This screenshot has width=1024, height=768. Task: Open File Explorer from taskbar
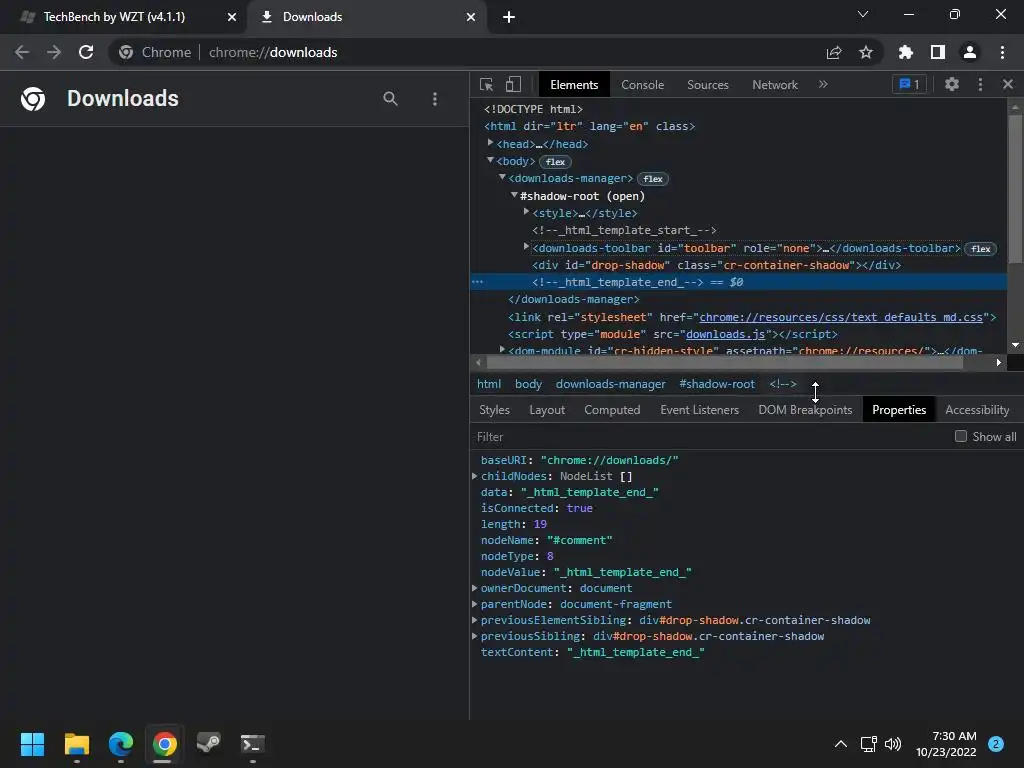pos(76,744)
